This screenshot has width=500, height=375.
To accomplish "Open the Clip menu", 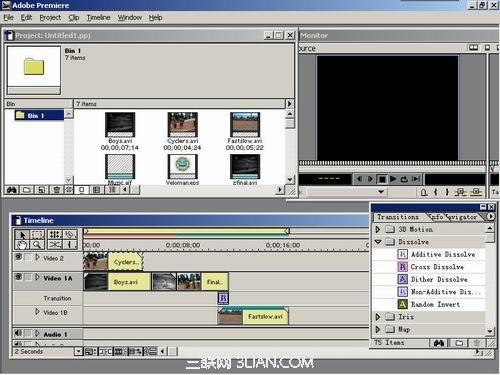I will [74, 18].
